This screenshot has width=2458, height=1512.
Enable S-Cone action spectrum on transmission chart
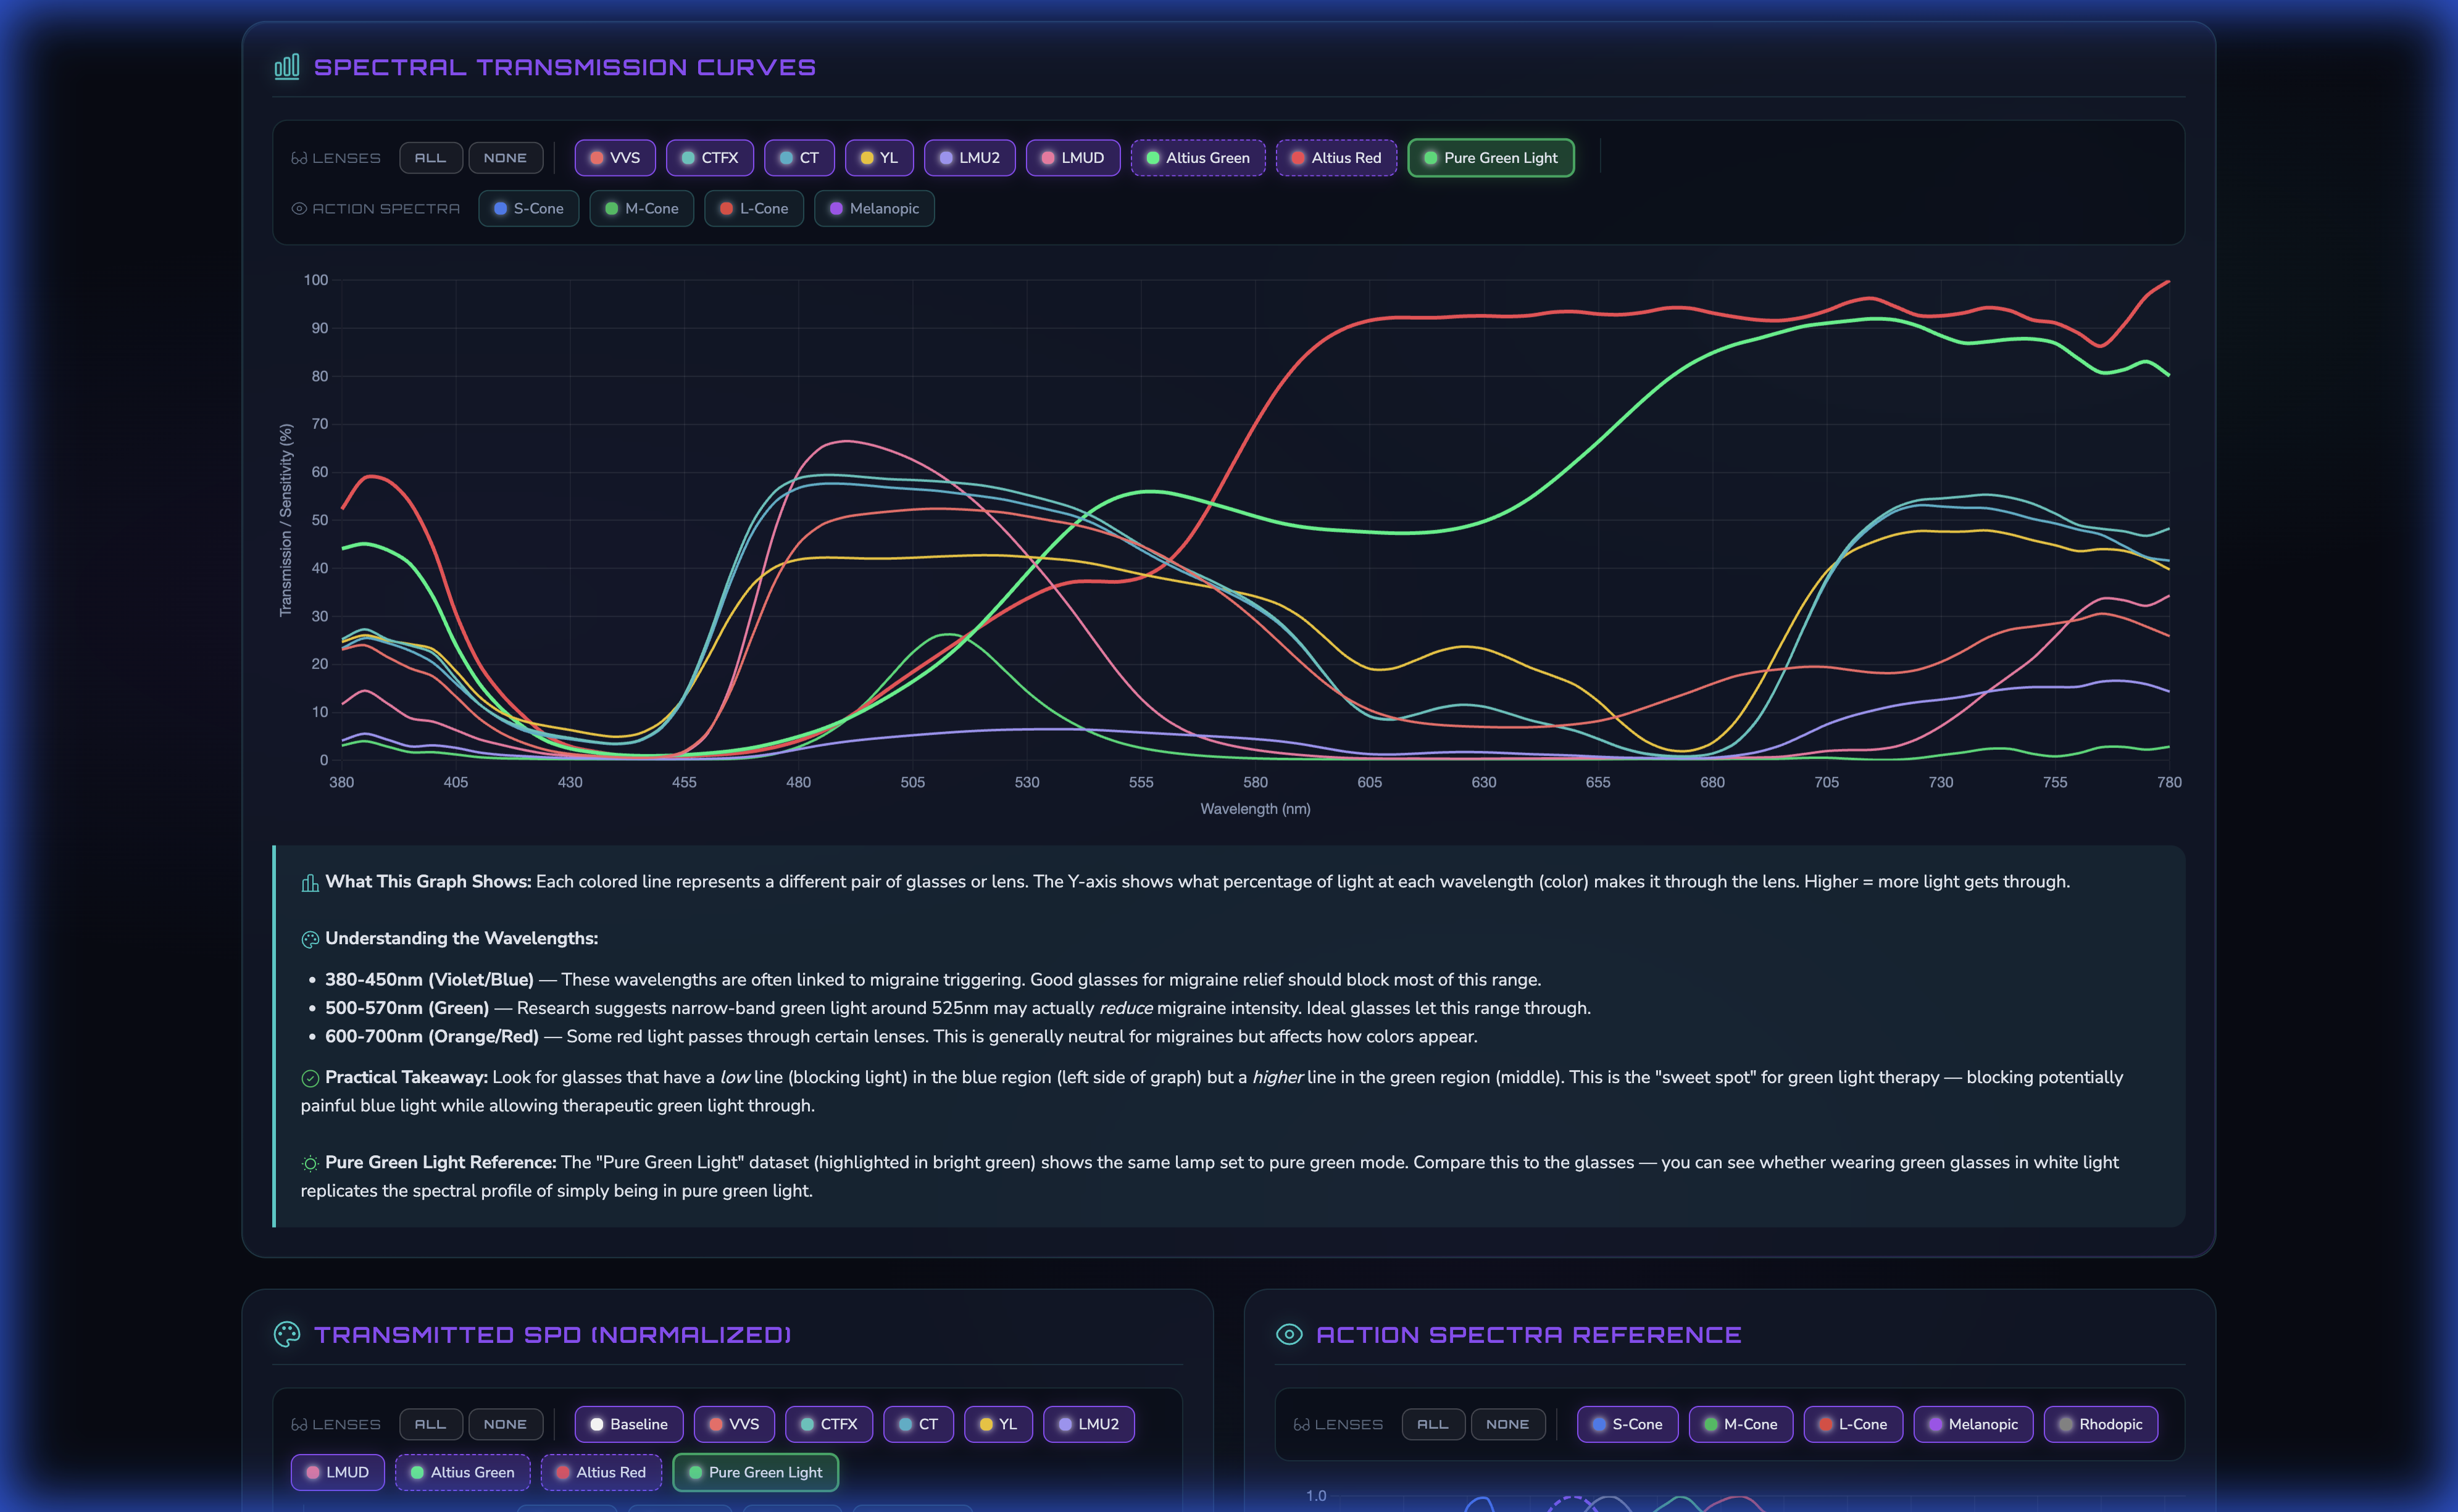529,208
